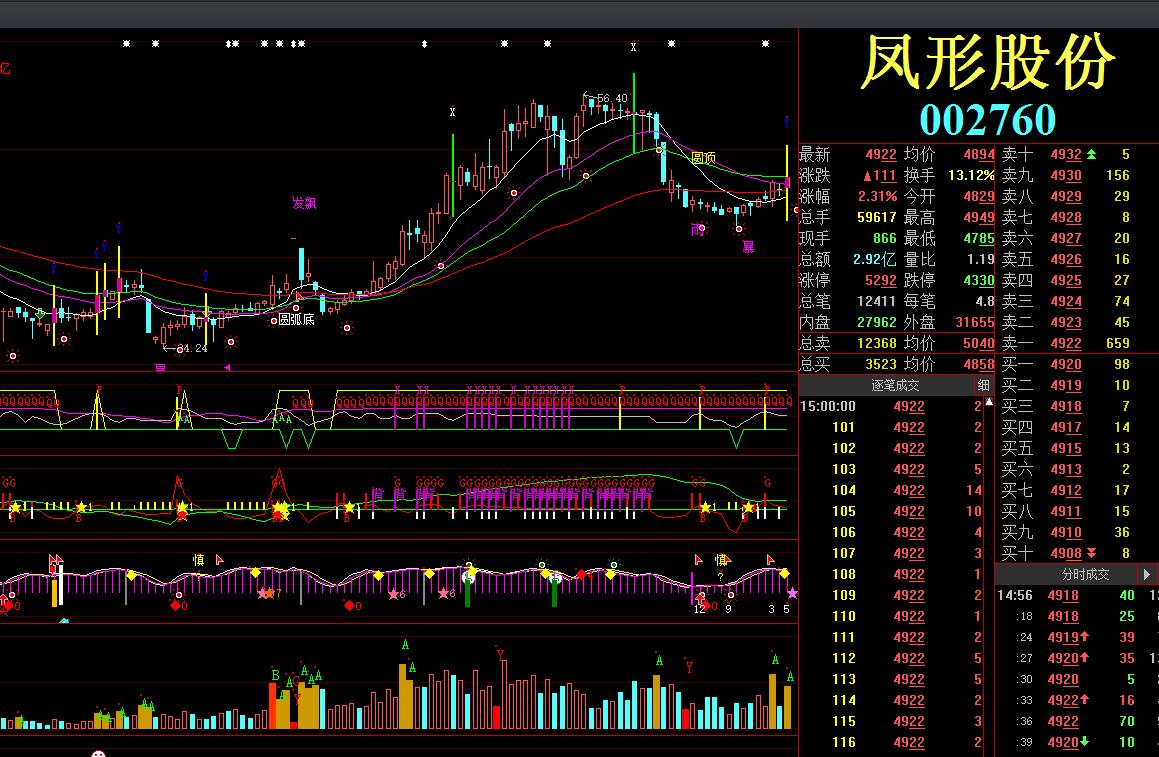Open the 逐笔成交 tick-by-tick trades header
The image size is (1159, 757).
coord(895,385)
